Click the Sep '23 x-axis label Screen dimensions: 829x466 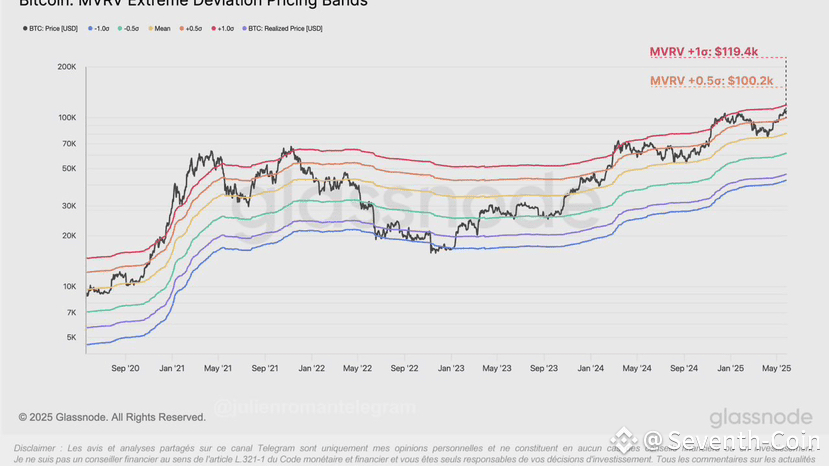(544, 368)
